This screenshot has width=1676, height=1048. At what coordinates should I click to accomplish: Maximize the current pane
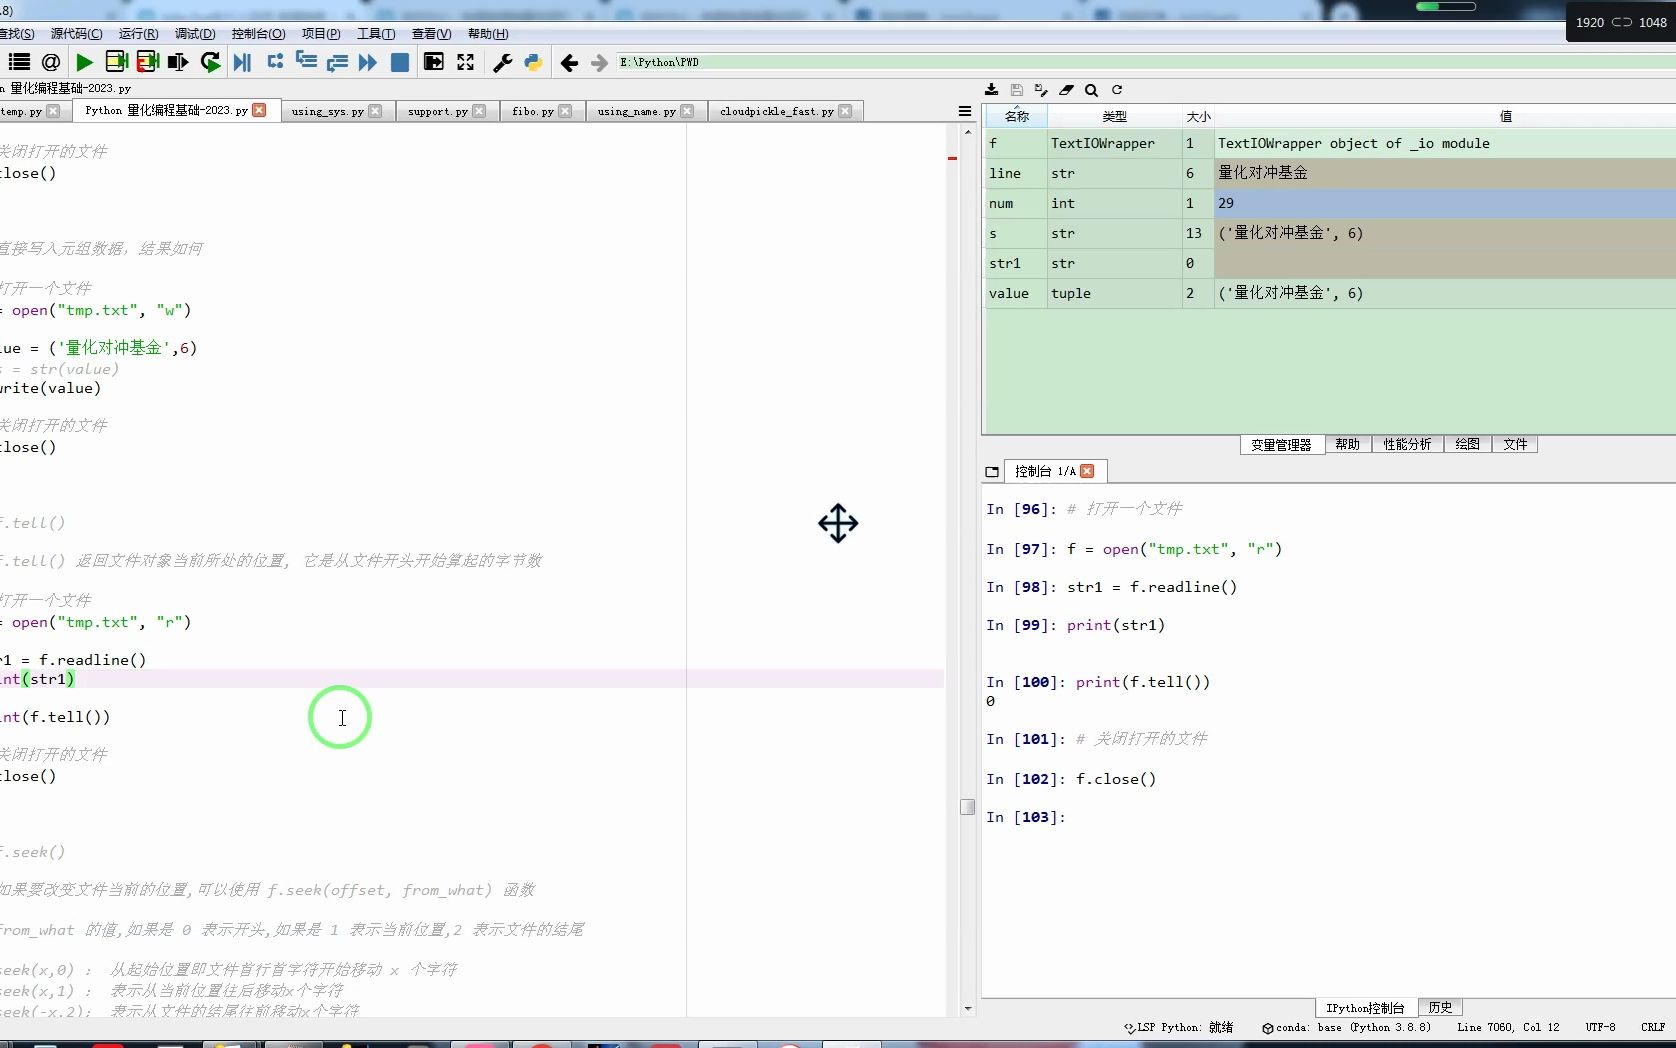433,62
